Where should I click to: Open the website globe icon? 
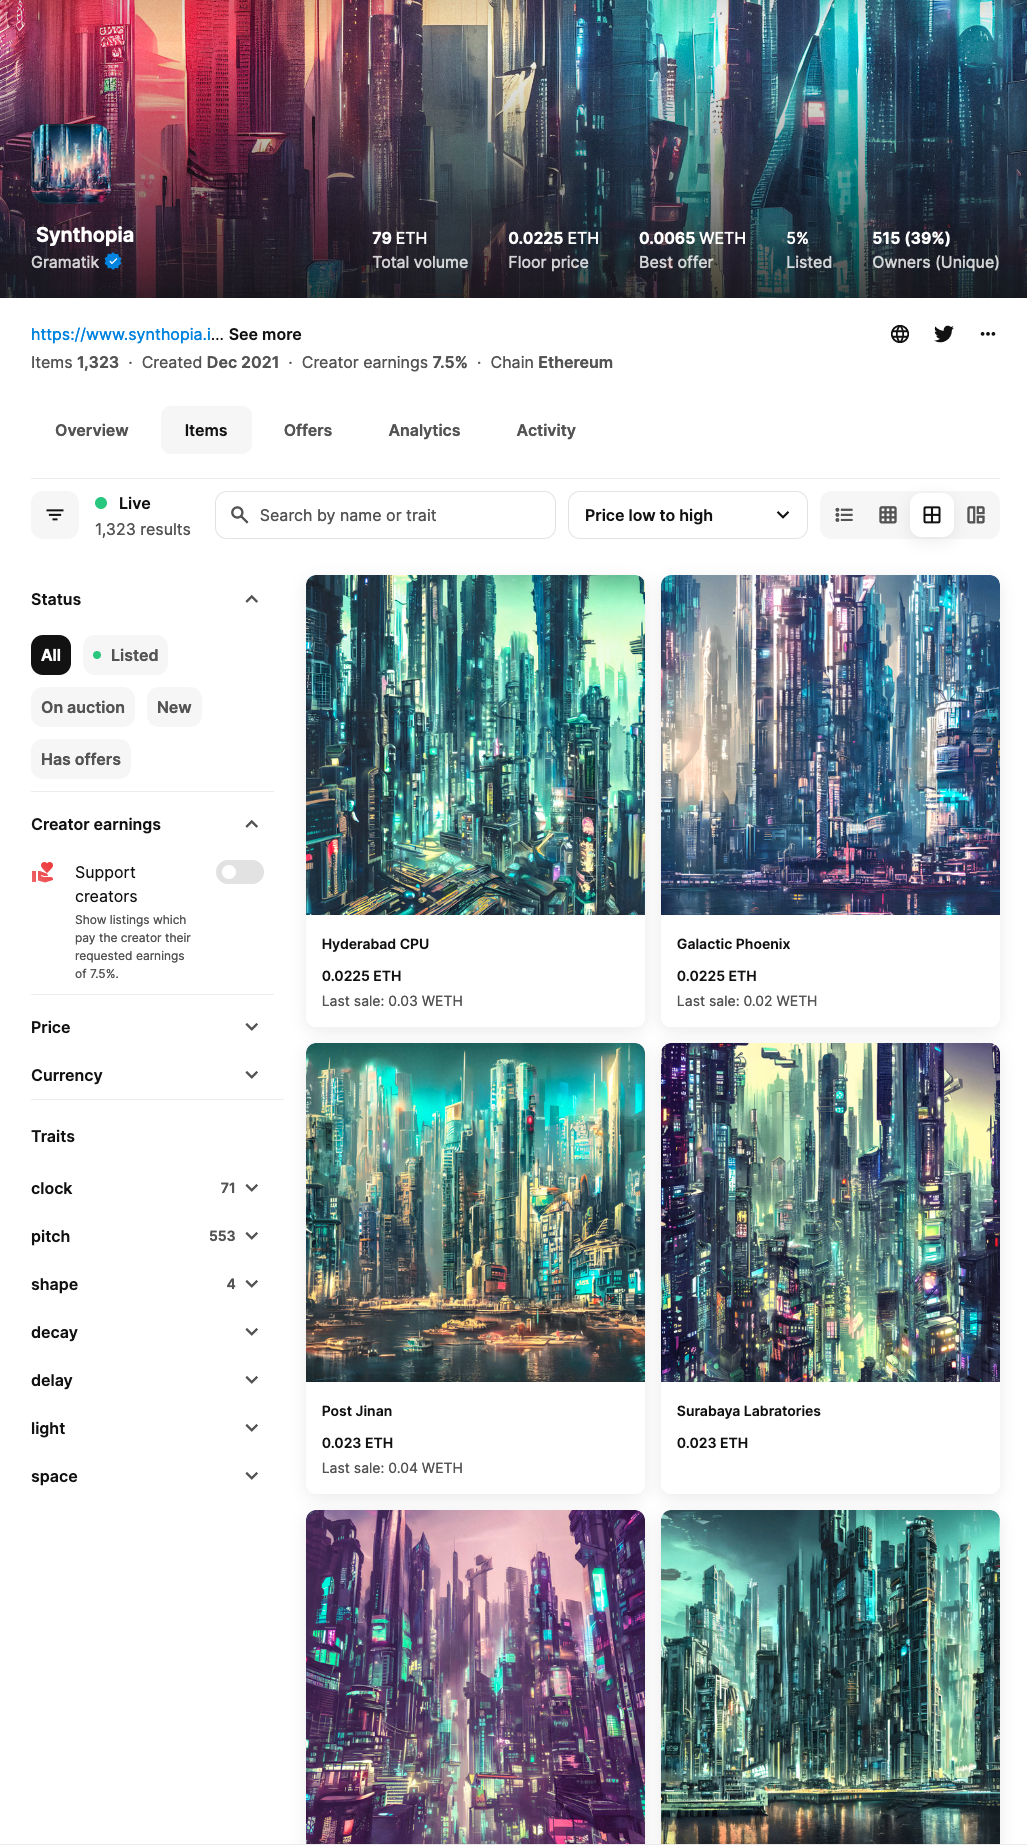click(x=900, y=334)
